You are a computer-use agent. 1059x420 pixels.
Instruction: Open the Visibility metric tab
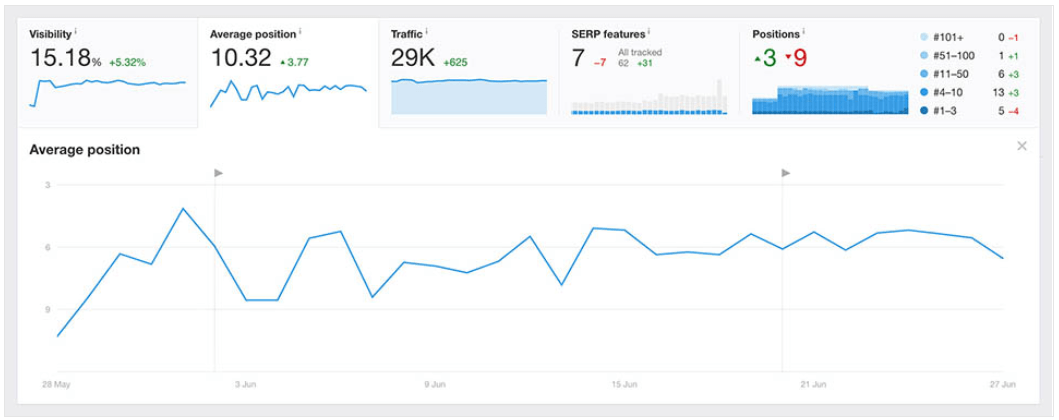[x=107, y=71]
